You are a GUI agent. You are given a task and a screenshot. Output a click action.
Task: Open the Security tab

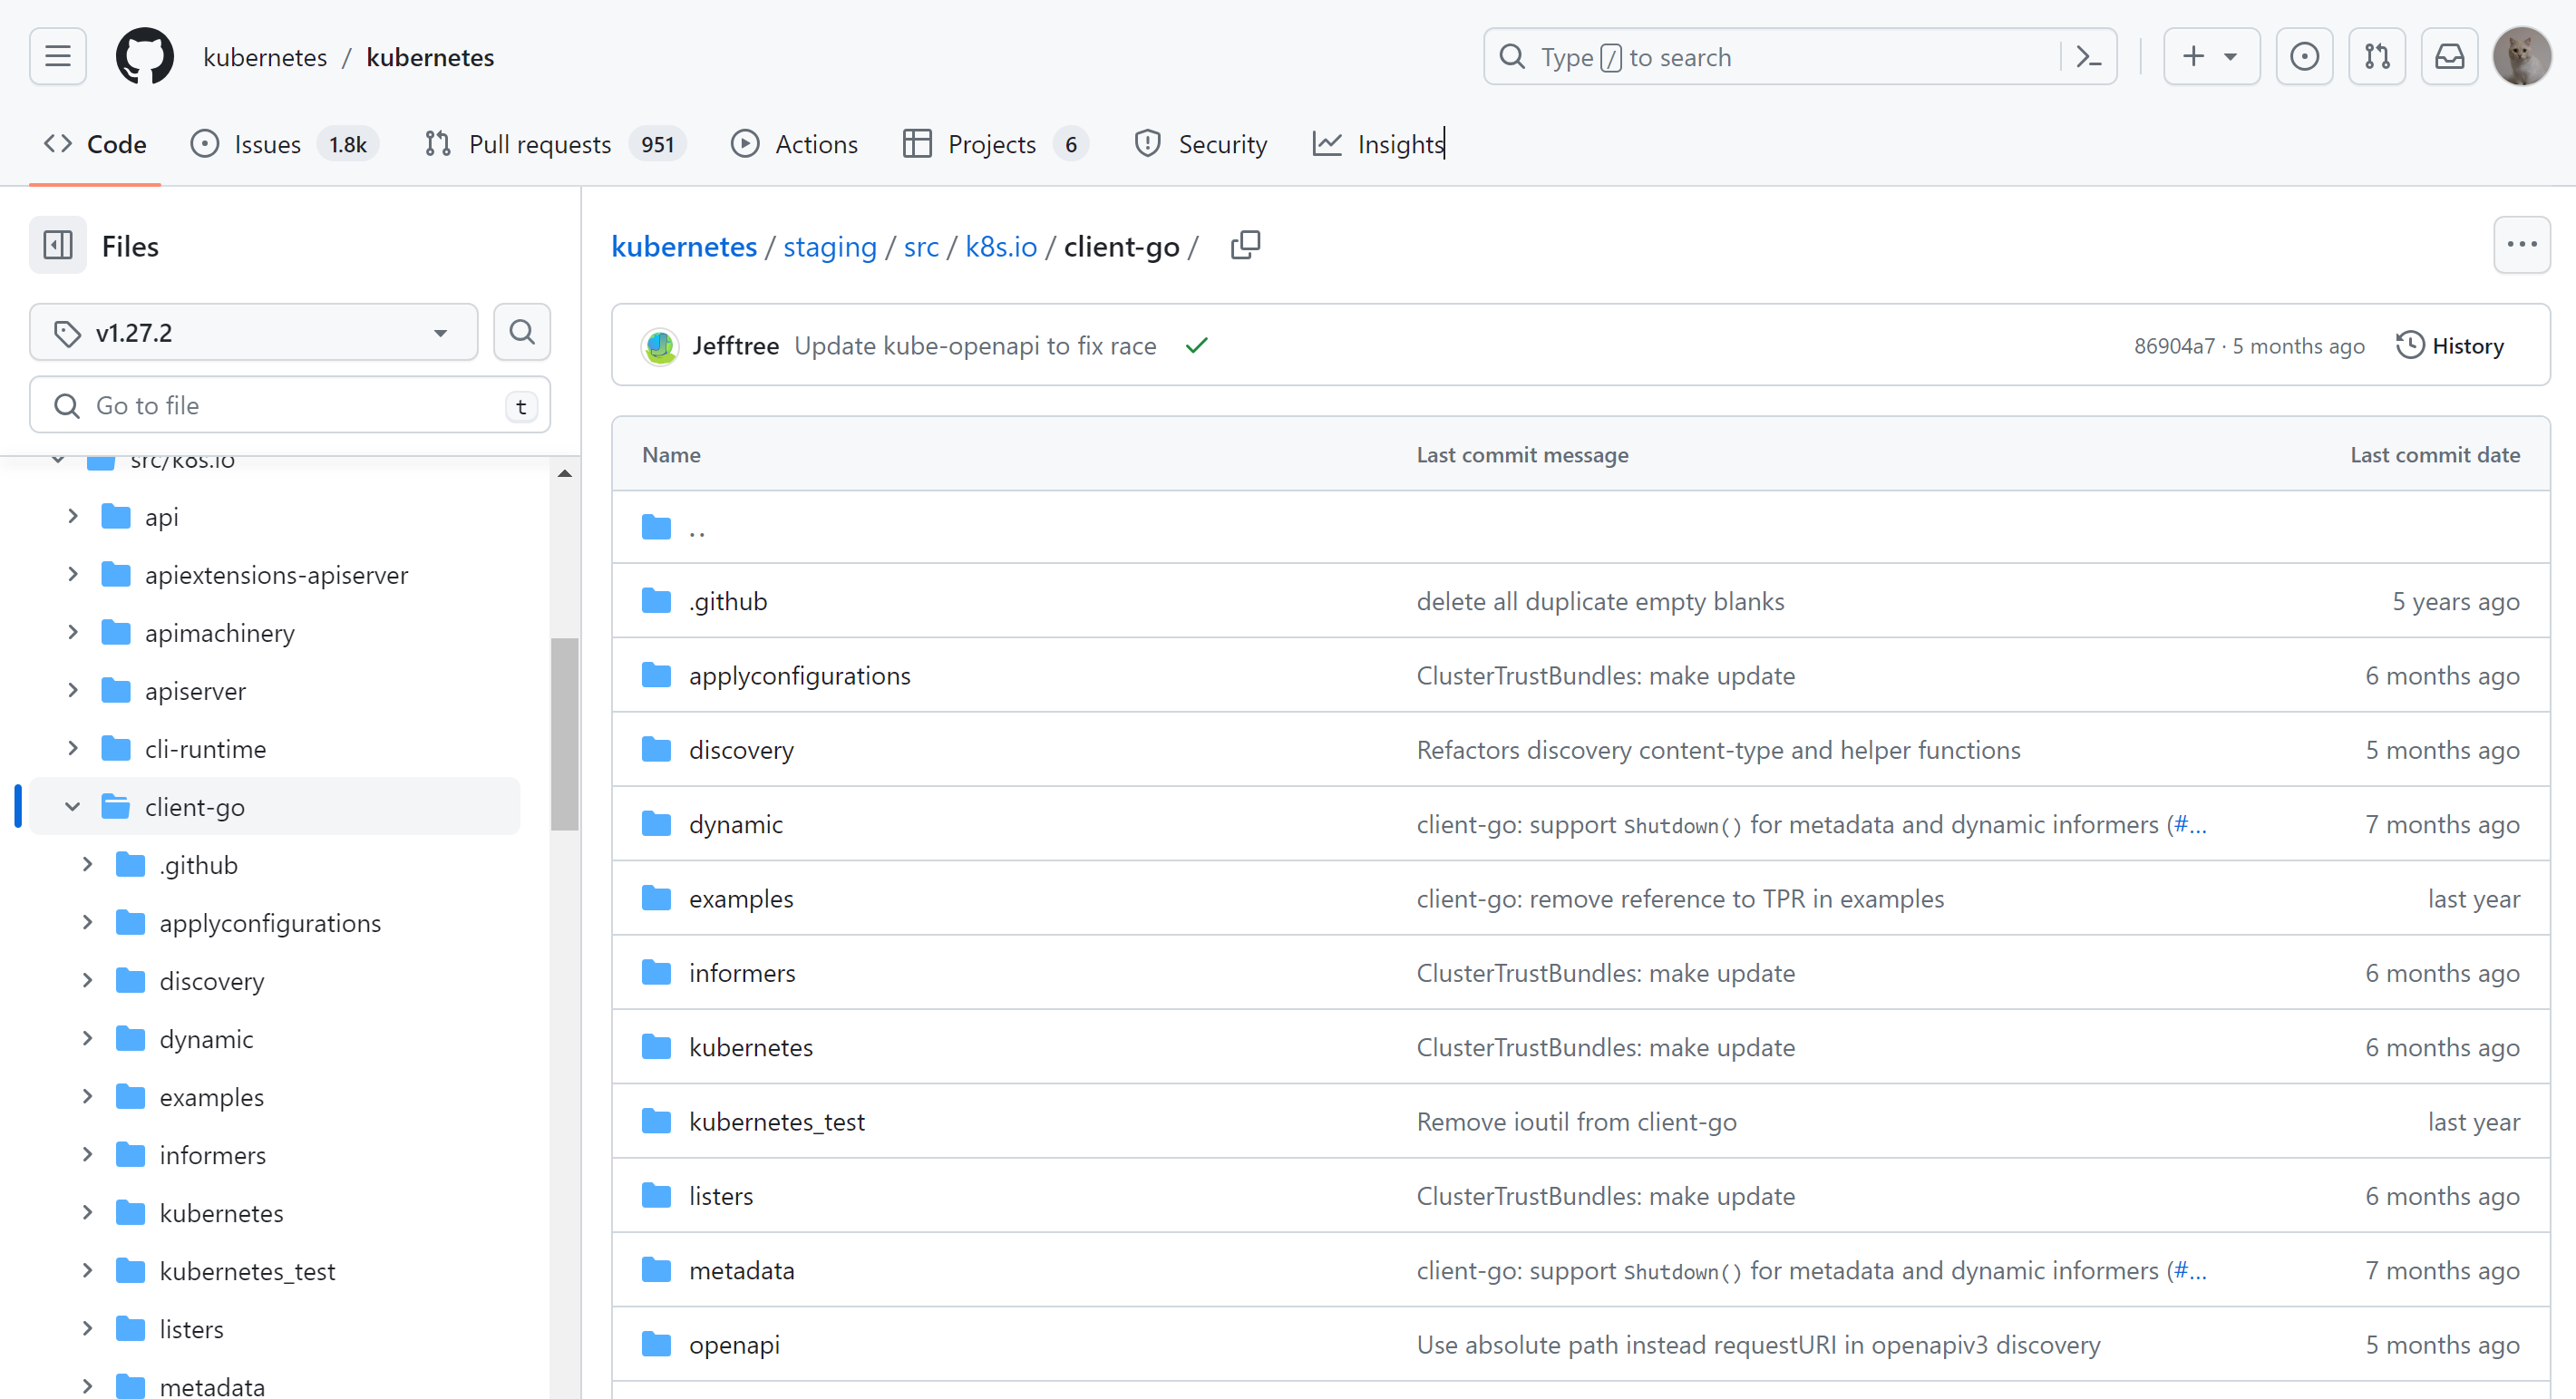[x=1200, y=144]
